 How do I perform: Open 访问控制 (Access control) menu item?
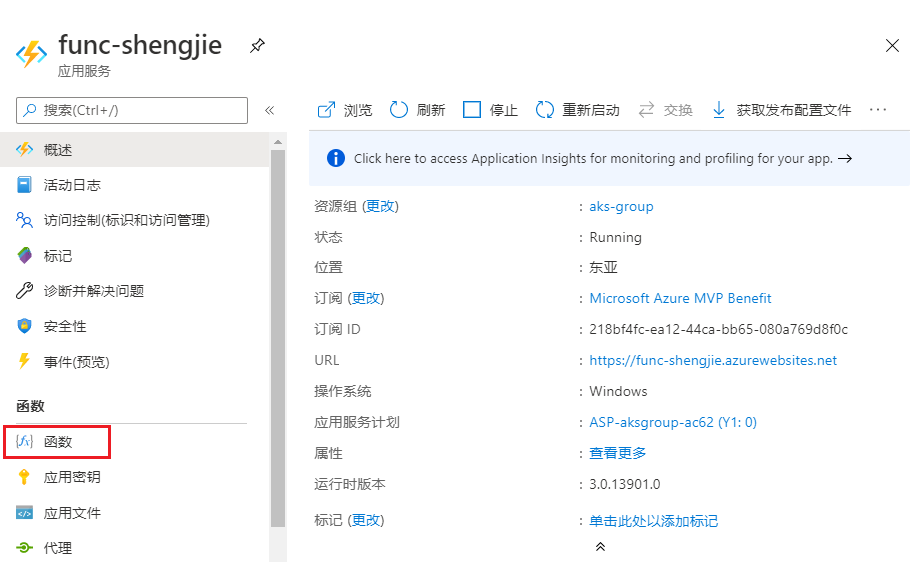[126, 220]
